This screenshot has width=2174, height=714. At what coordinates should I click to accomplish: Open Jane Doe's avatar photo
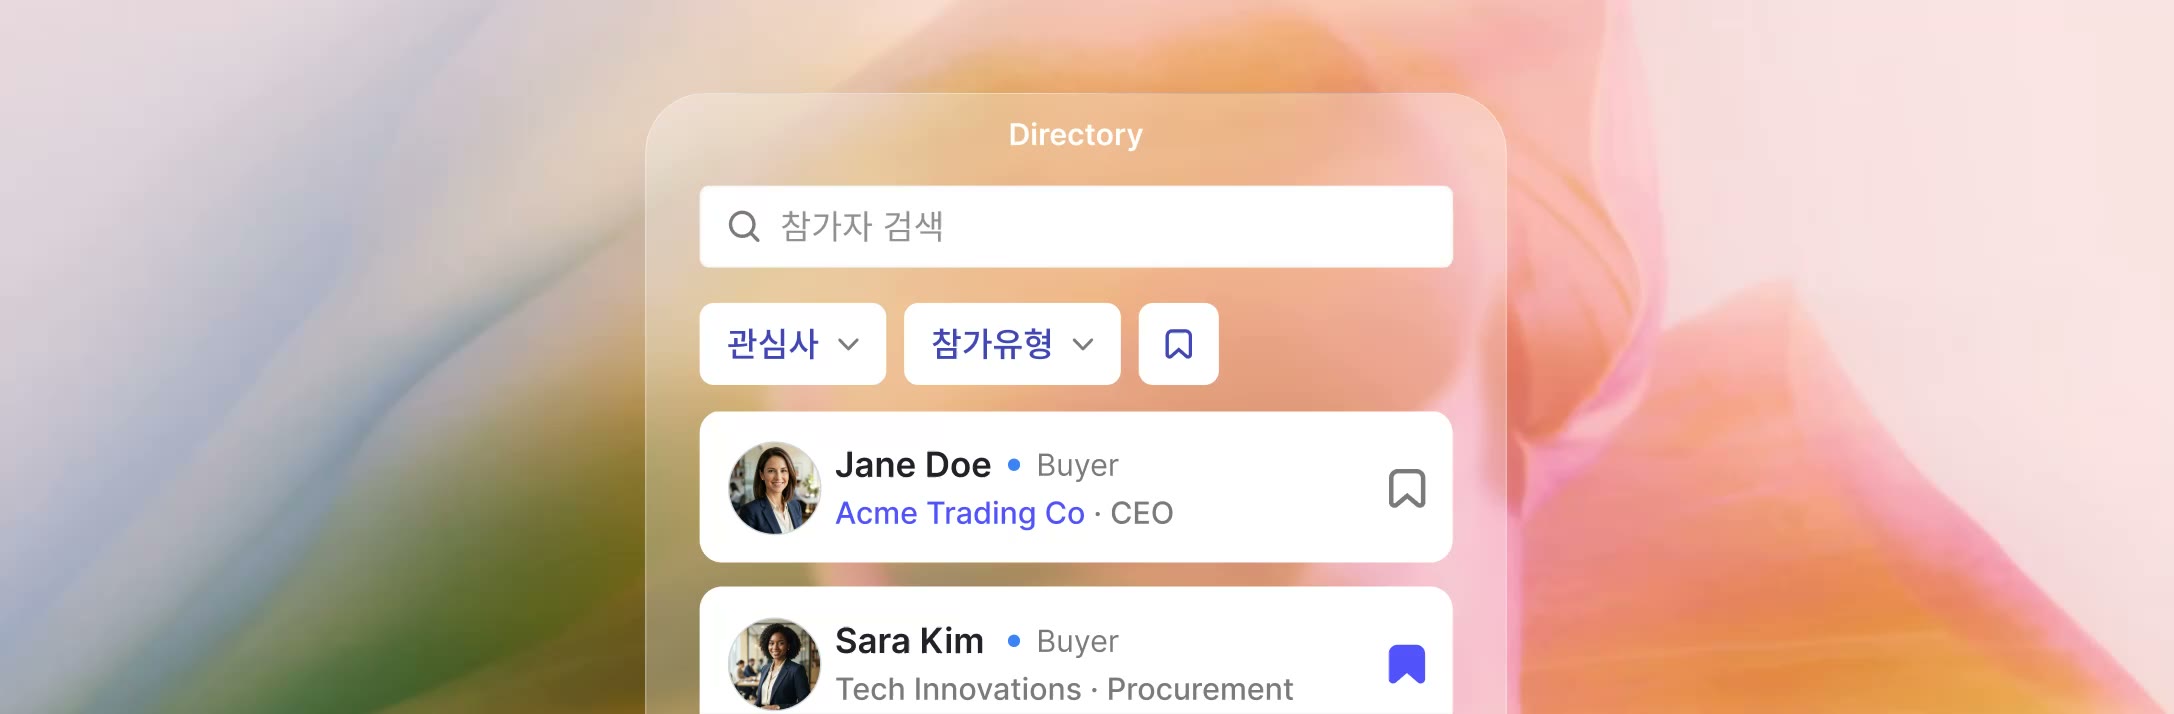pos(774,488)
